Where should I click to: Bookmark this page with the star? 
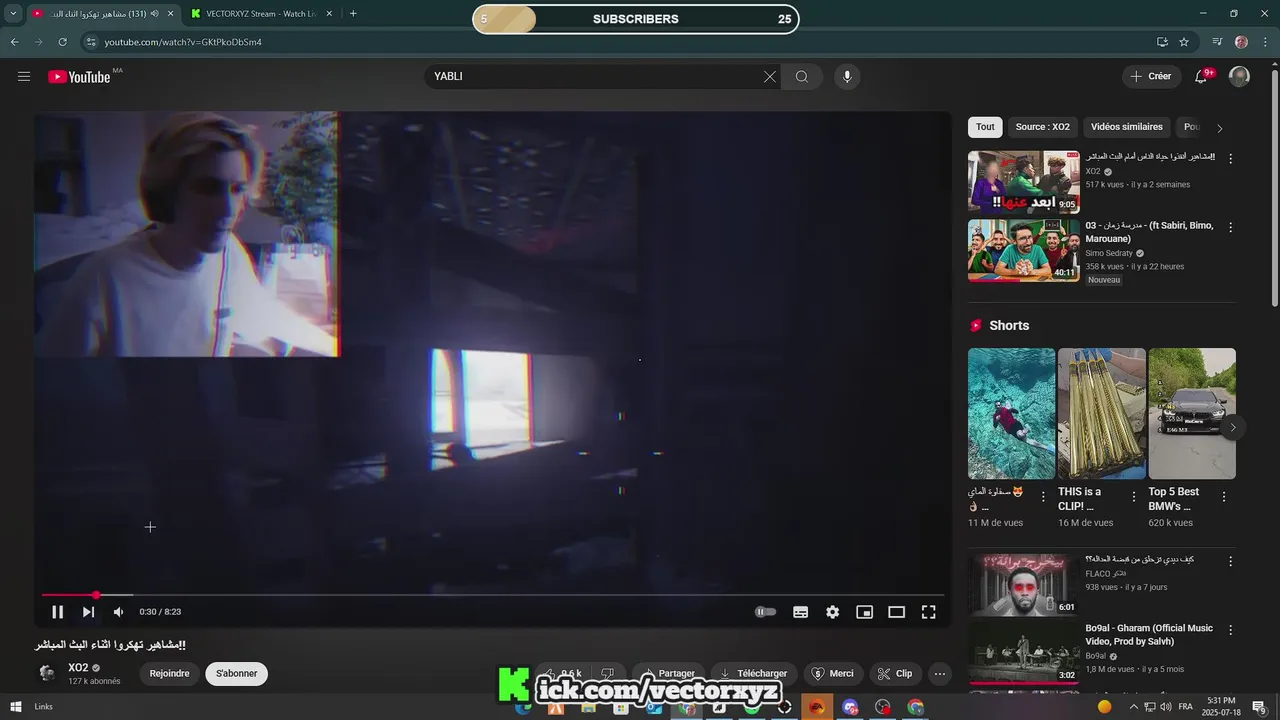pos(1184,42)
